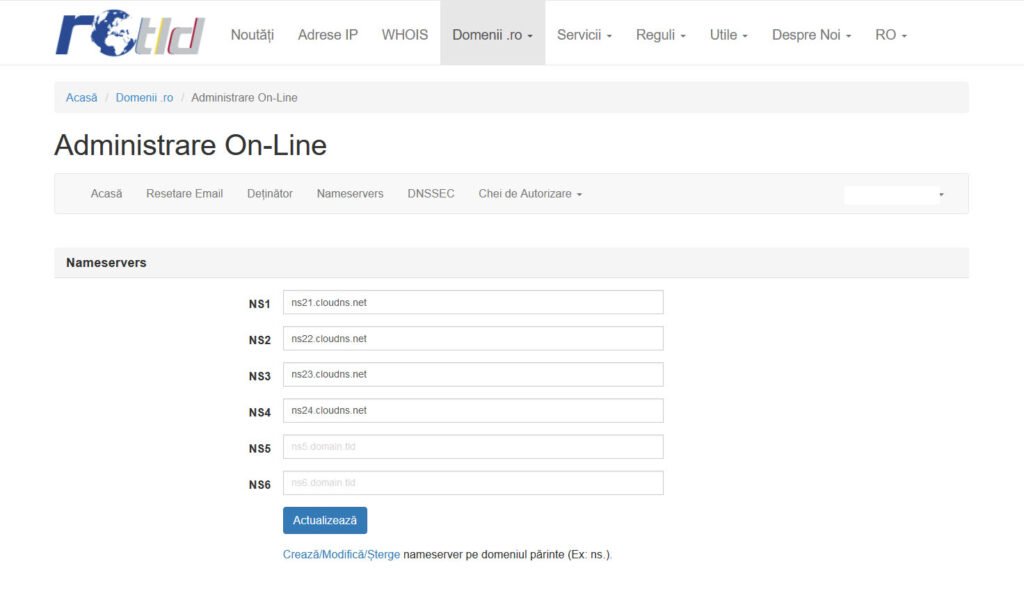Open the Resetare Email page
This screenshot has height=591, width=1024.
184,193
